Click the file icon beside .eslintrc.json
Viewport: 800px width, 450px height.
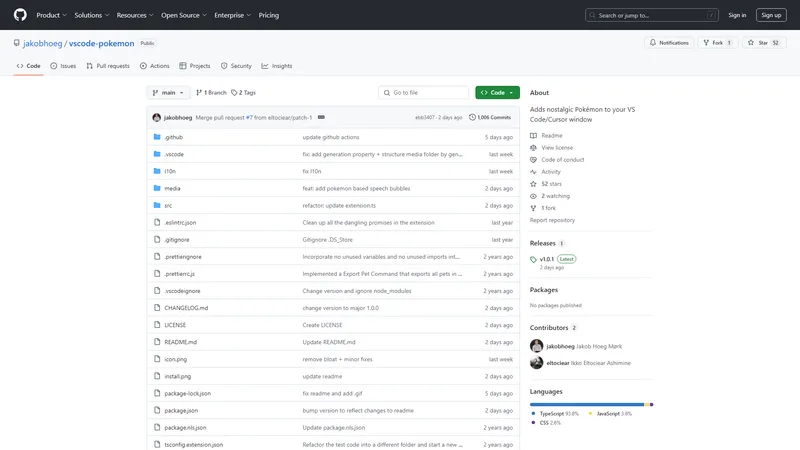pos(157,222)
